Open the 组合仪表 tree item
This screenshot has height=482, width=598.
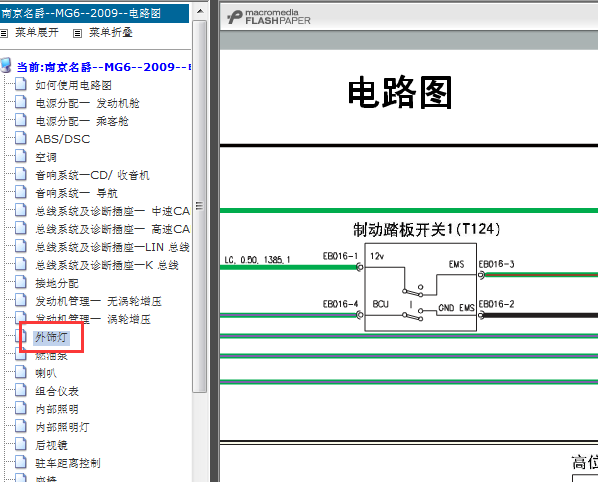[x=57, y=391]
